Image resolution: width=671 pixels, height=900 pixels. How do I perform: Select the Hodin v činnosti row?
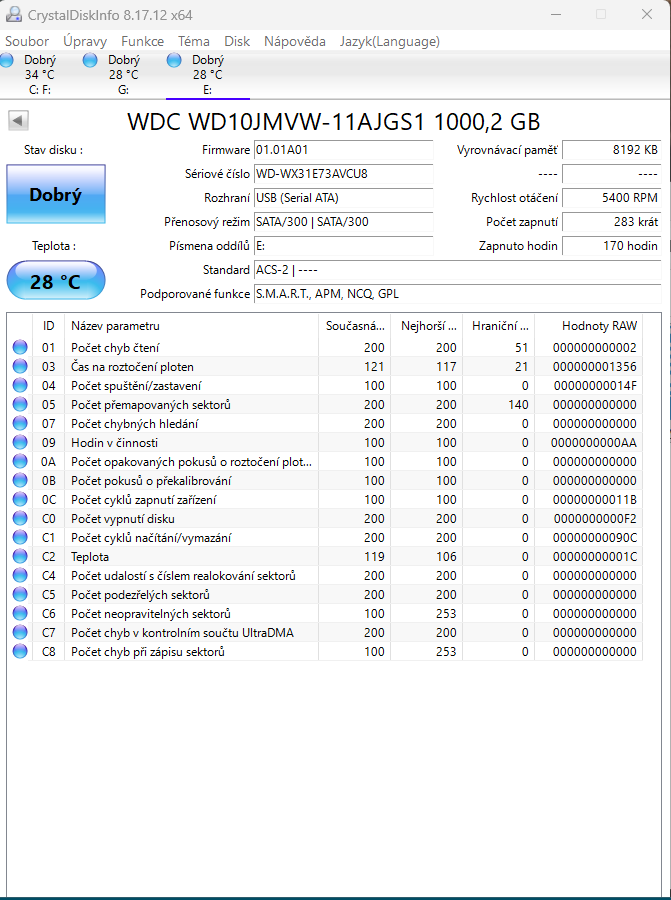[325, 443]
